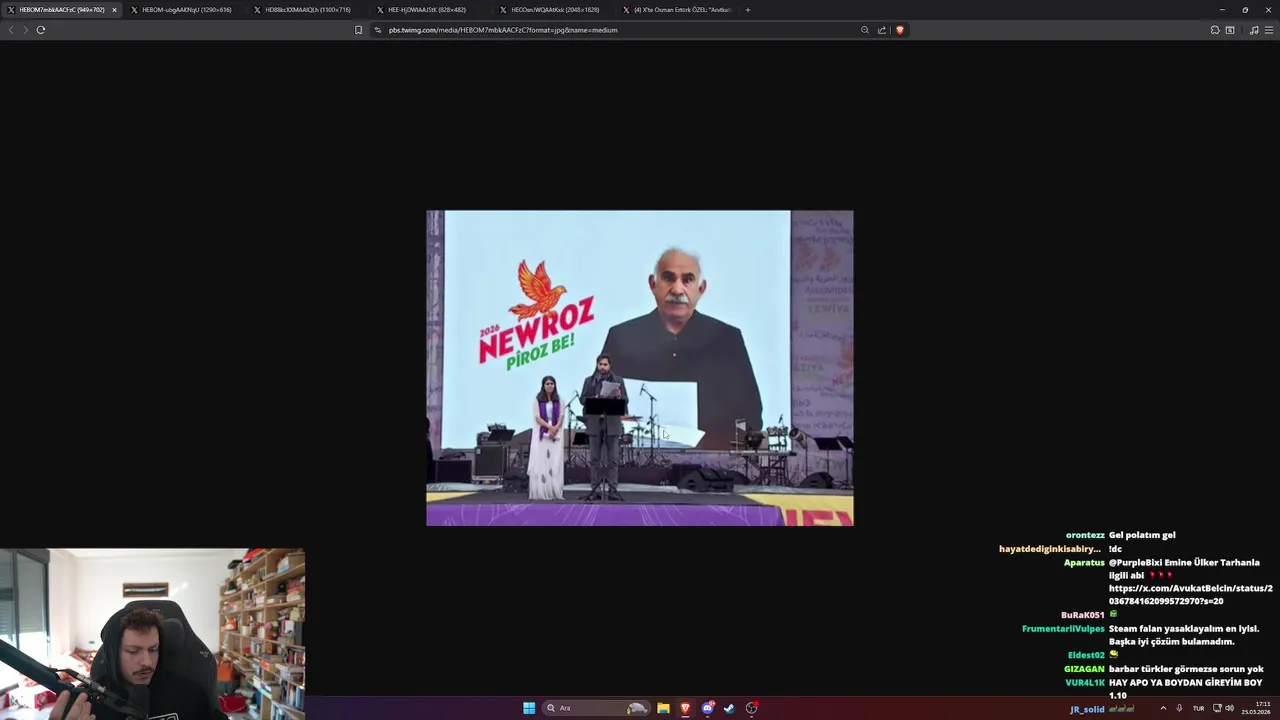
Task: Click username FrumentariiVulpes in chat
Action: [x=1063, y=629]
